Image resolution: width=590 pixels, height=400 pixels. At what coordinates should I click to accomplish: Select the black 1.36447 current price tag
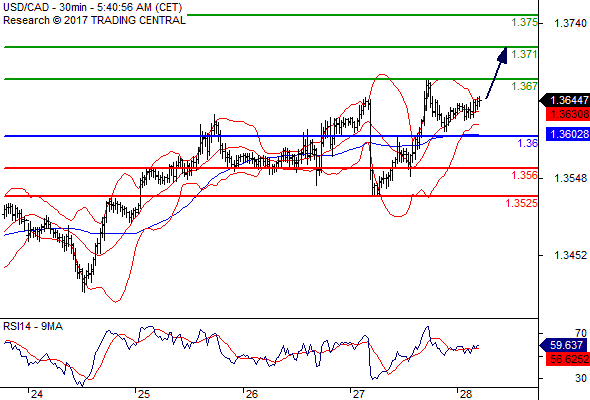[565, 100]
